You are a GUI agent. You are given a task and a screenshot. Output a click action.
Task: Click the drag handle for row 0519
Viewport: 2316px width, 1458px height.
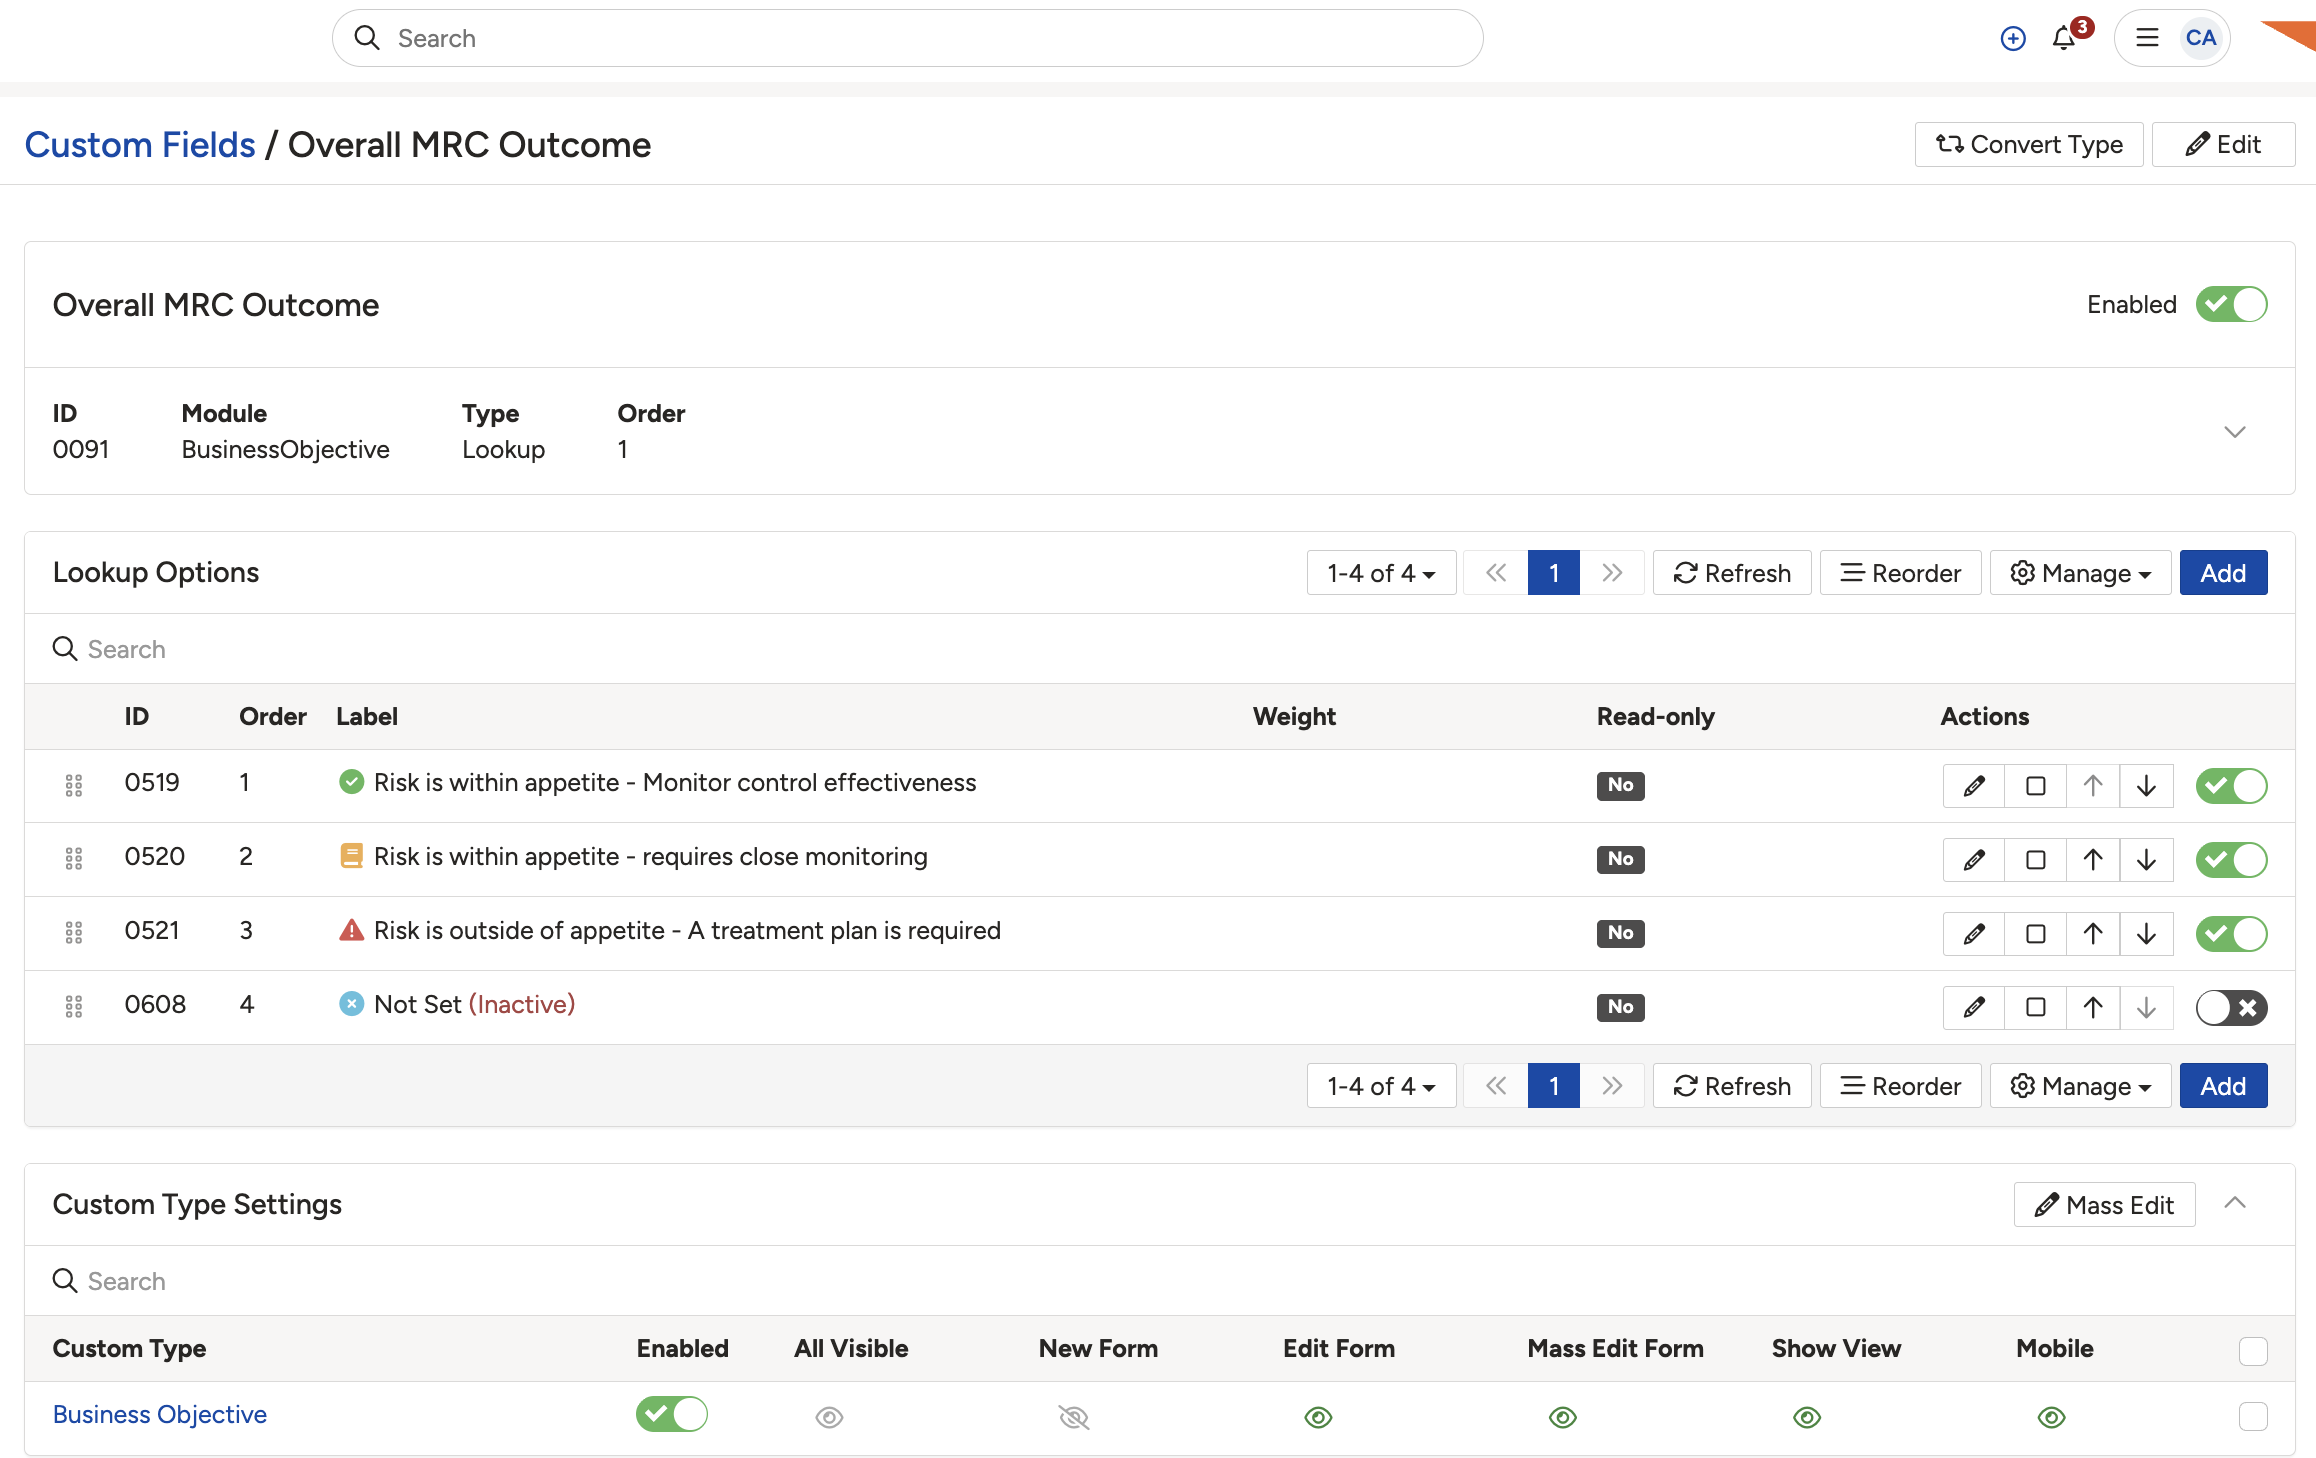pyautogui.click(x=74, y=785)
